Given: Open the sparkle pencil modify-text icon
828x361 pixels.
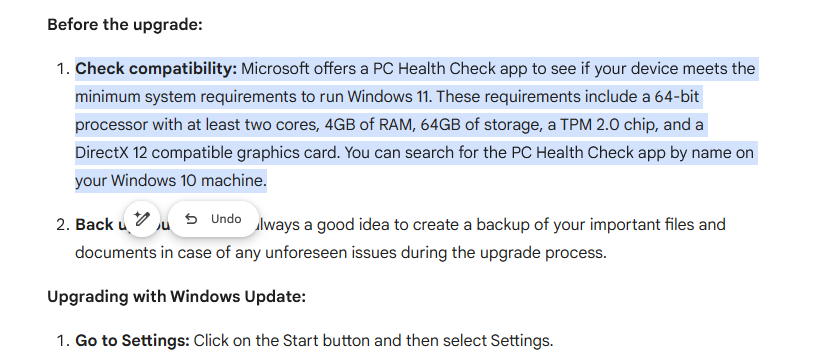Looking at the screenshot, I should (x=142, y=218).
